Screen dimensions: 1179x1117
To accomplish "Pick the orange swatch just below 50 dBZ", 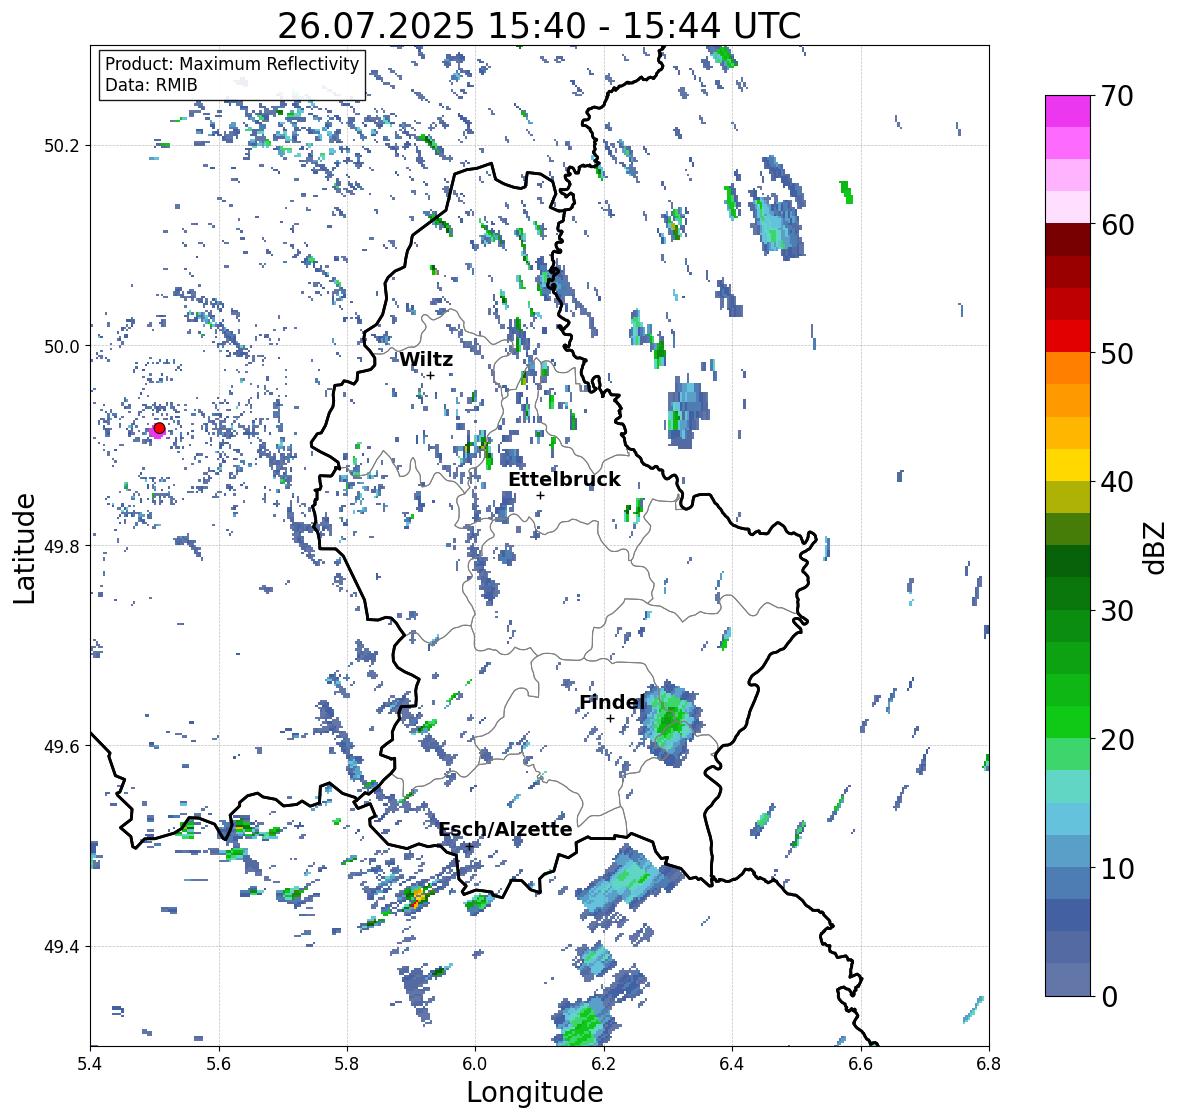I will (1068, 368).
